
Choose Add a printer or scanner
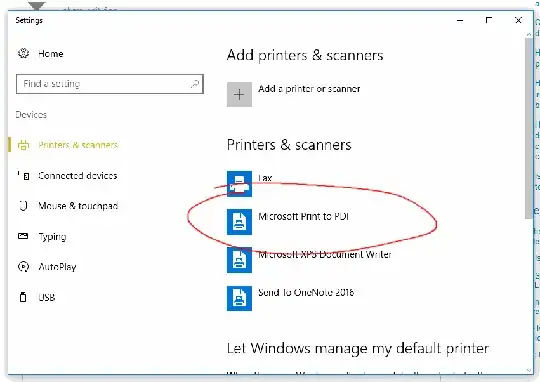(x=309, y=89)
